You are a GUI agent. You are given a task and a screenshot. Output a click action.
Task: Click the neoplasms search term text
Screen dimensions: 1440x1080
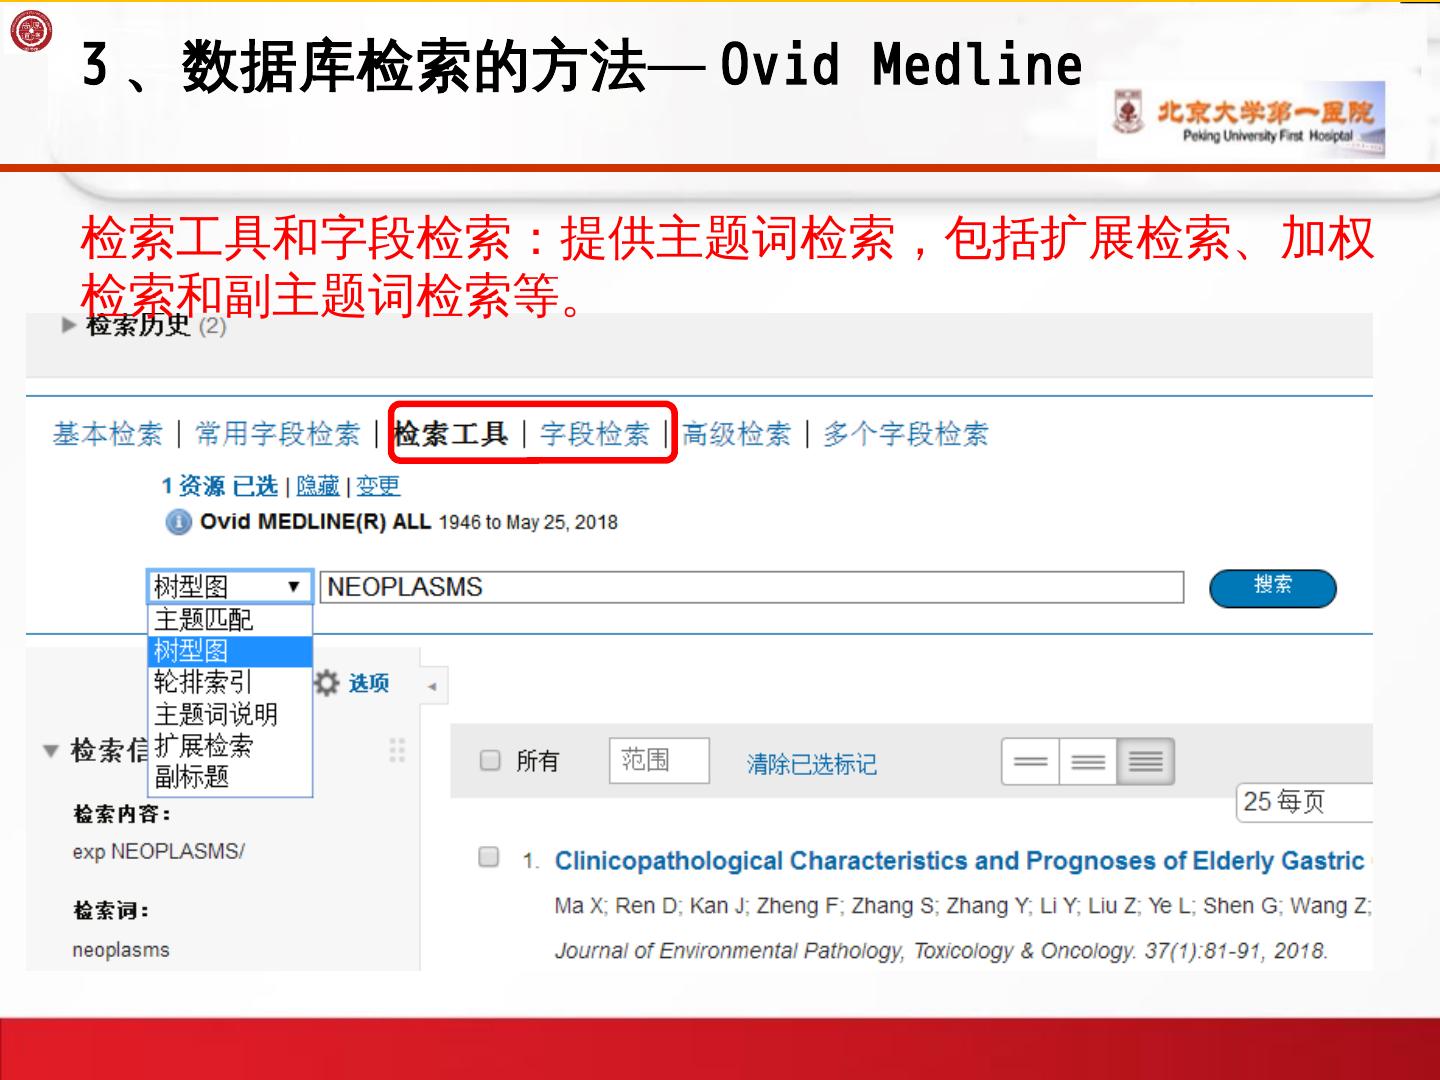tap(121, 950)
